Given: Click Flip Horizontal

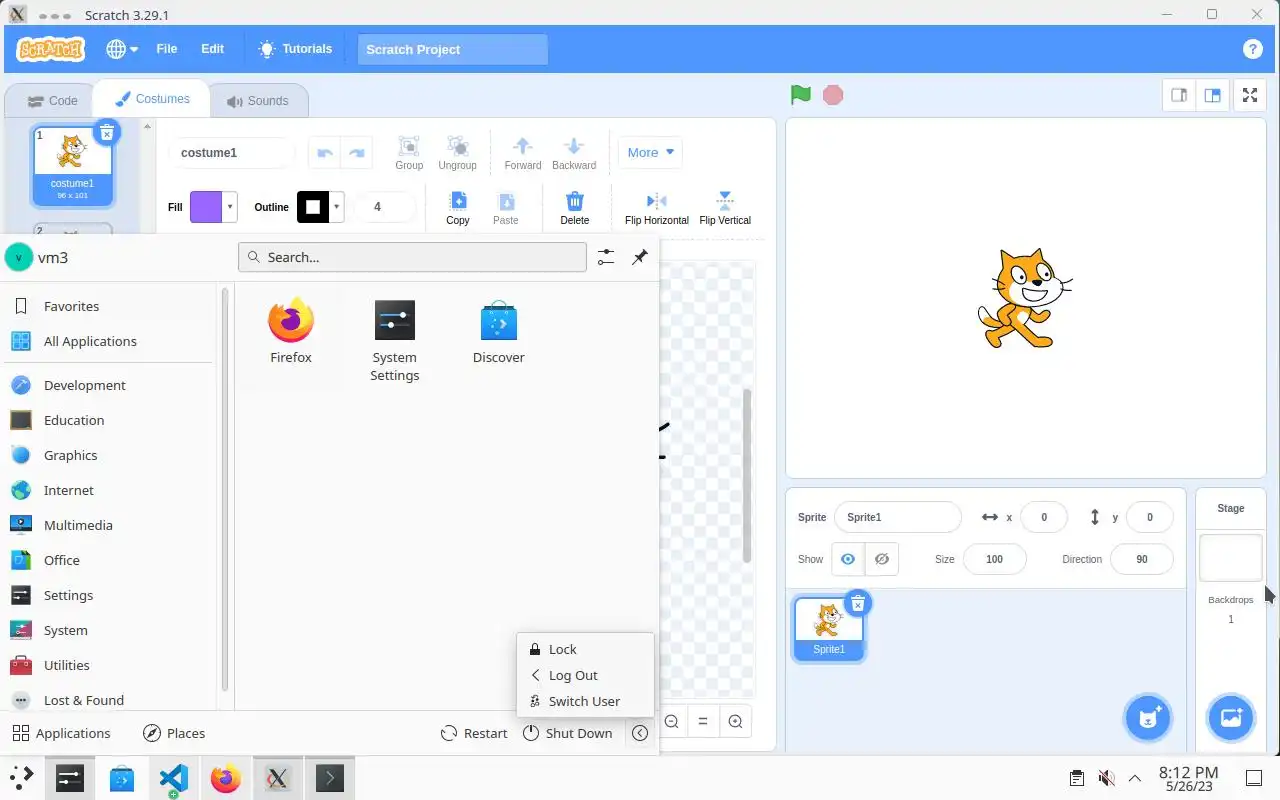Looking at the screenshot, I should 656,208.
